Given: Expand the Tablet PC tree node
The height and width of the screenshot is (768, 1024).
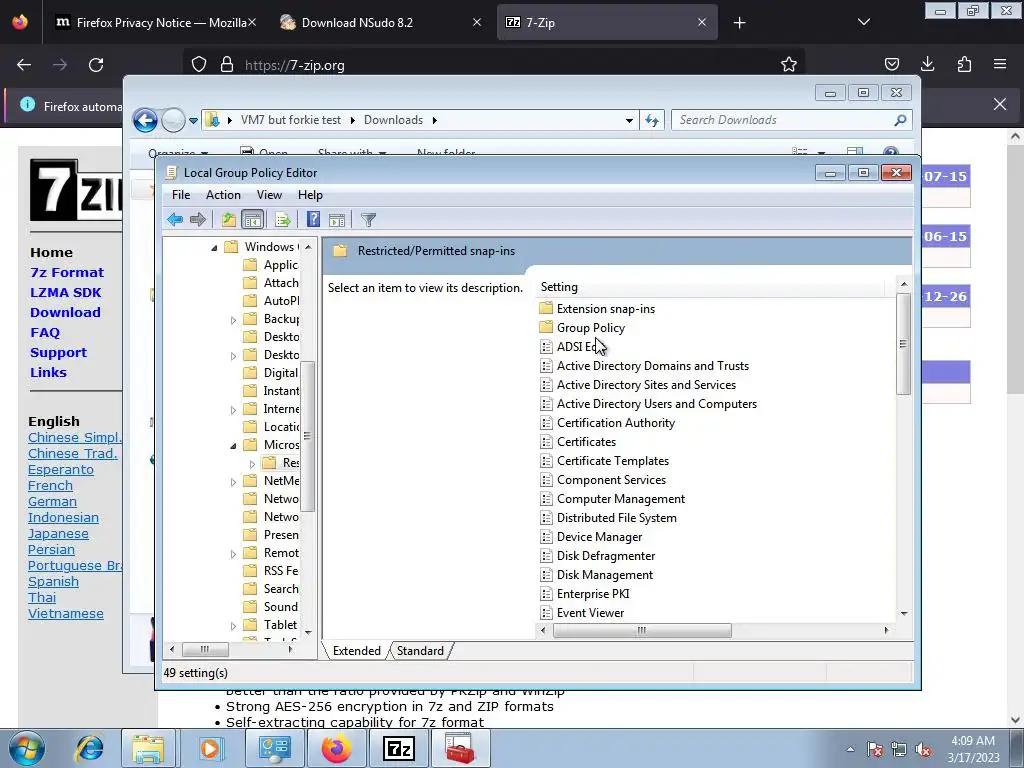Looking at the screenshot, I should 233,626.
